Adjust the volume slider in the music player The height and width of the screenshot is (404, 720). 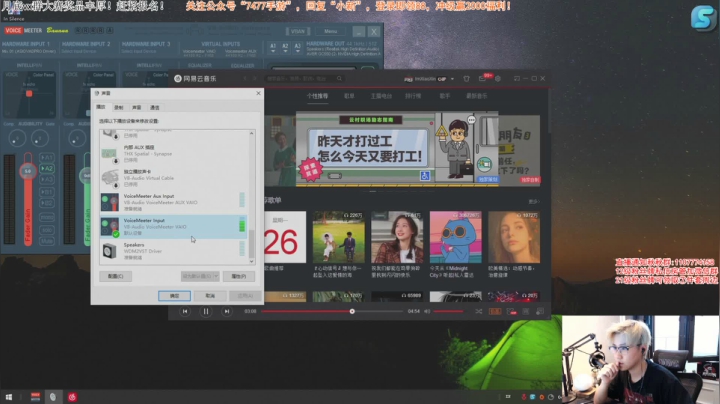click(x=448, y=311)
